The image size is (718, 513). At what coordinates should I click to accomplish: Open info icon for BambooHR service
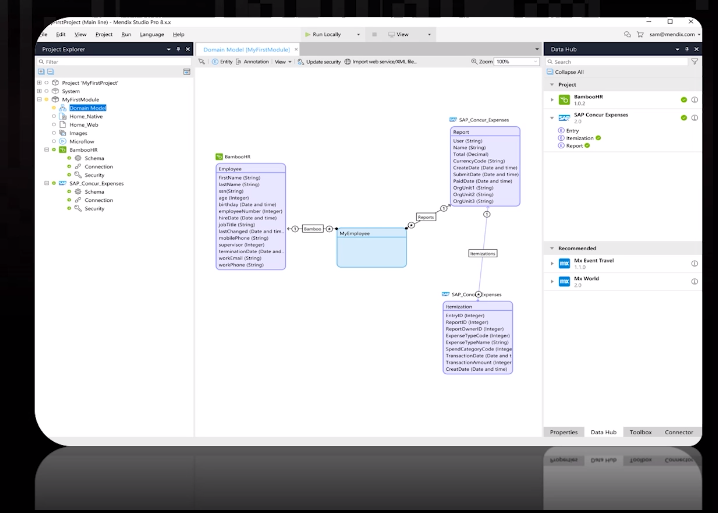tap(694, 100)
